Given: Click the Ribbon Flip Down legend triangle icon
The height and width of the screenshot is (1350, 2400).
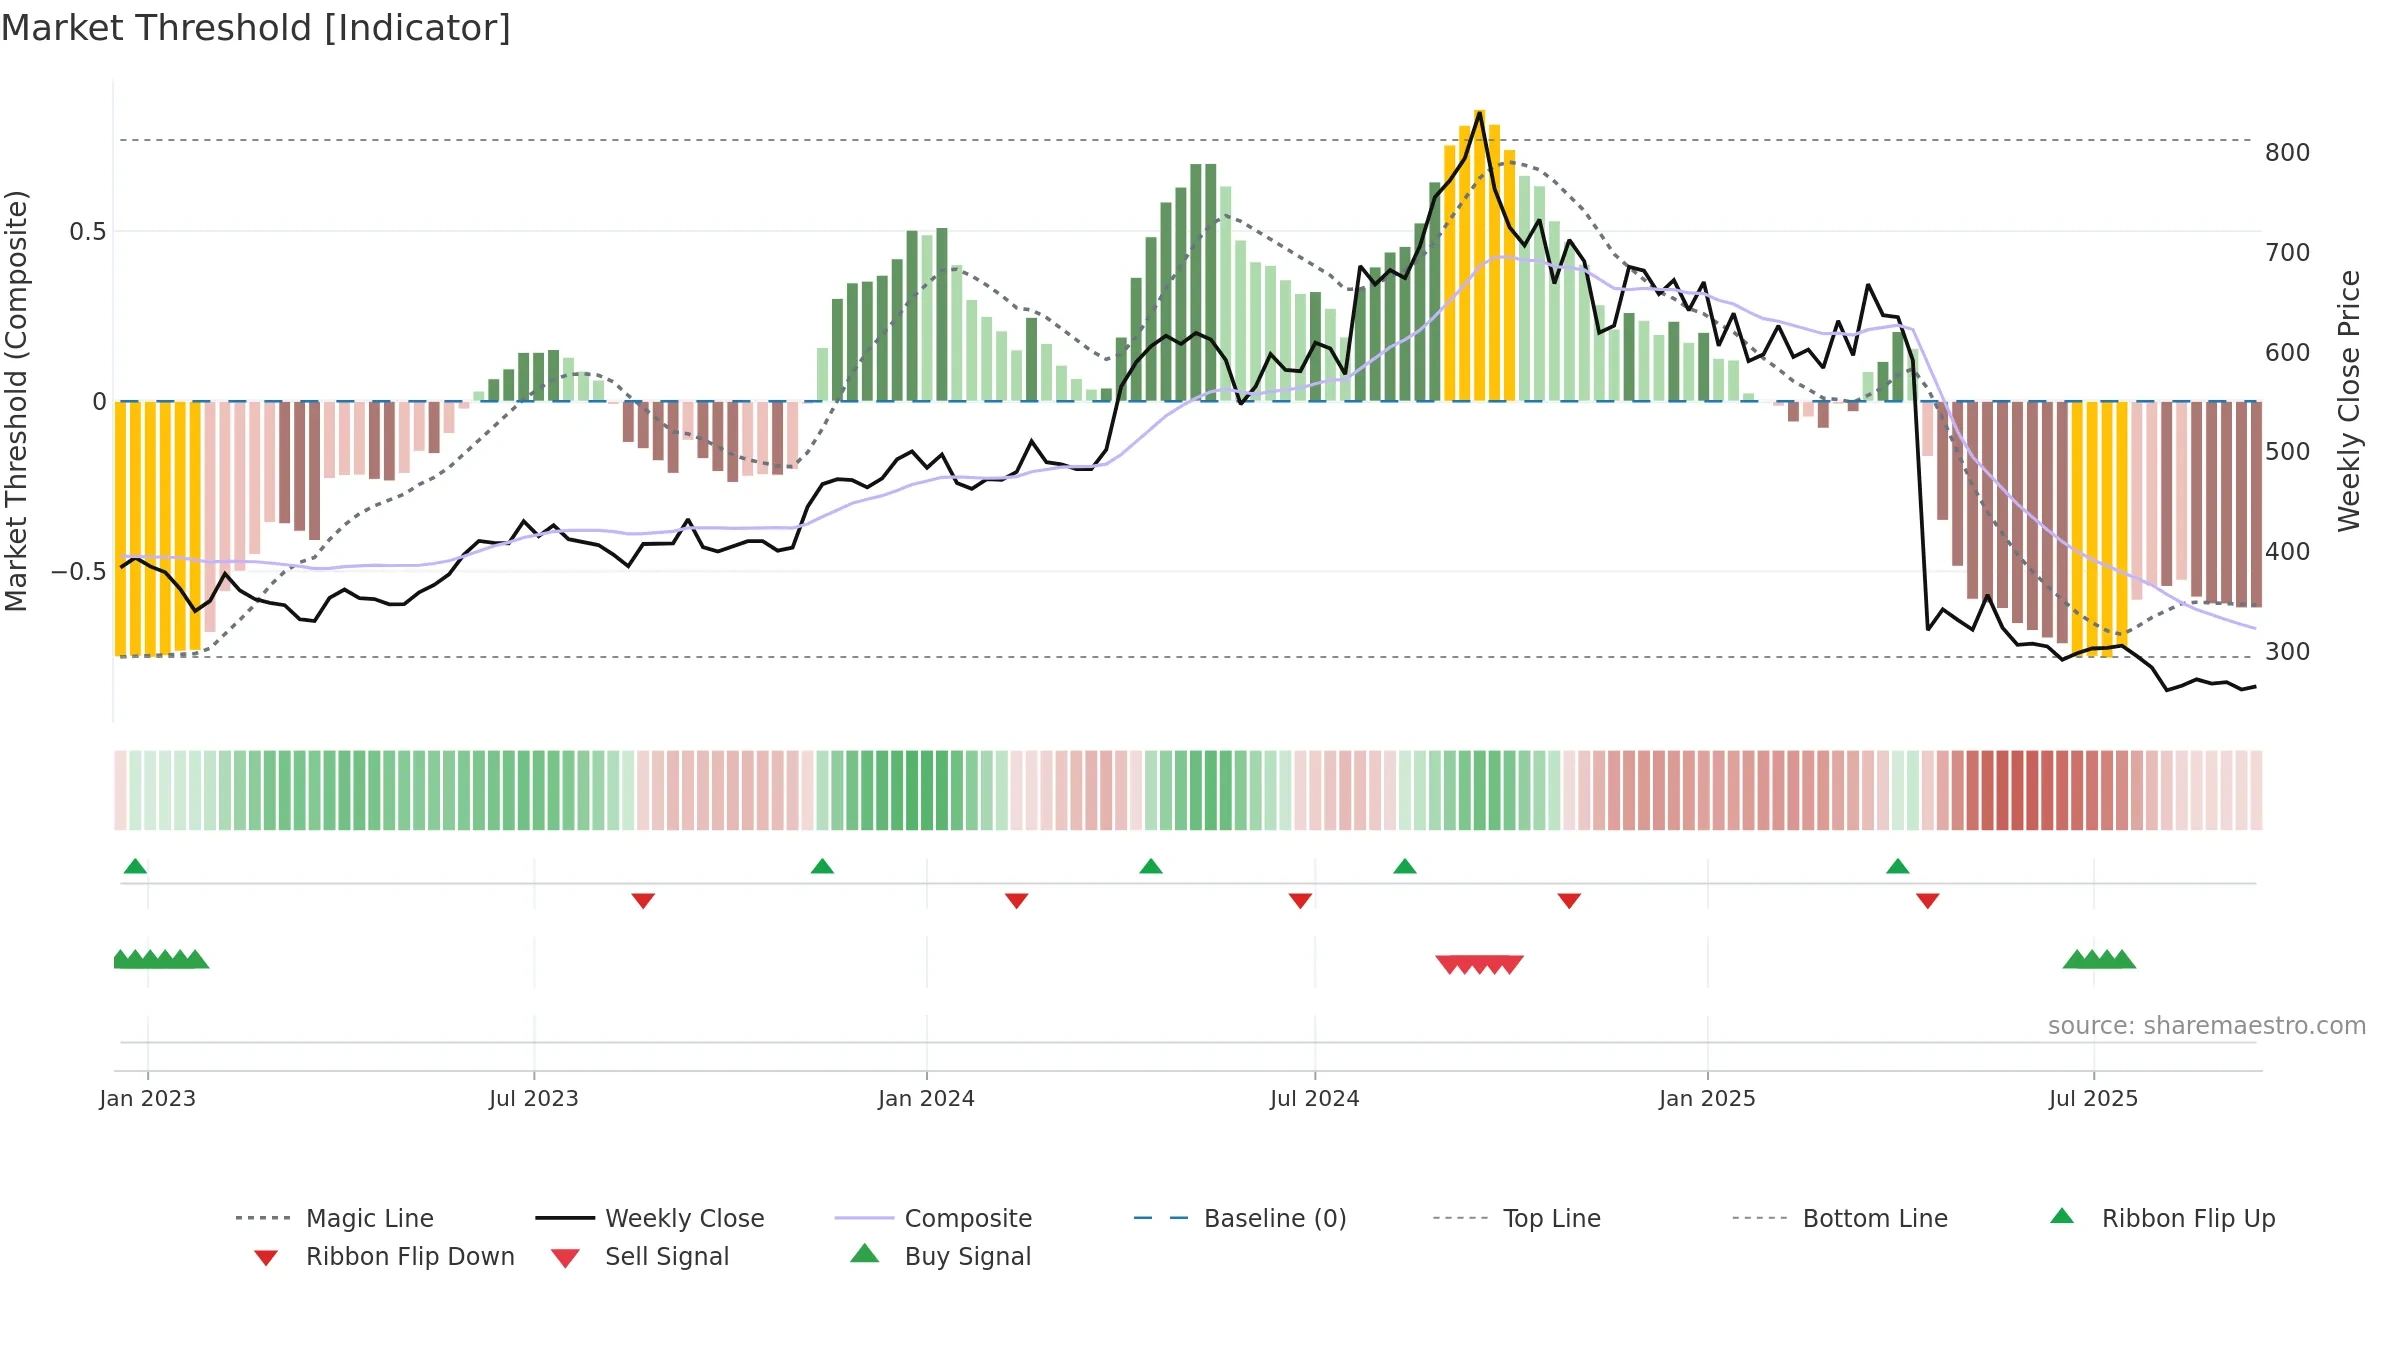Looking at the screenshot, I should tap(266, 1258).
